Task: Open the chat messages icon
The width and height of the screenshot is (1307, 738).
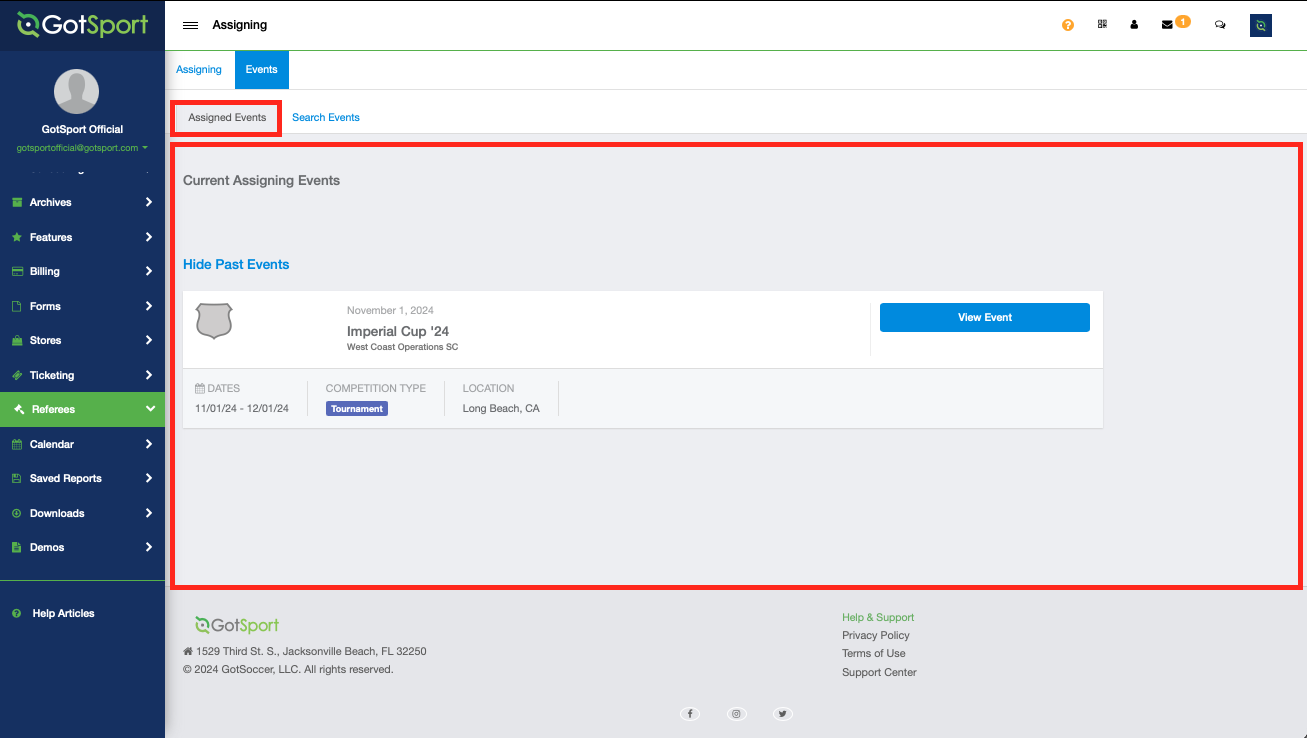Action: (x=1220, y=25)
